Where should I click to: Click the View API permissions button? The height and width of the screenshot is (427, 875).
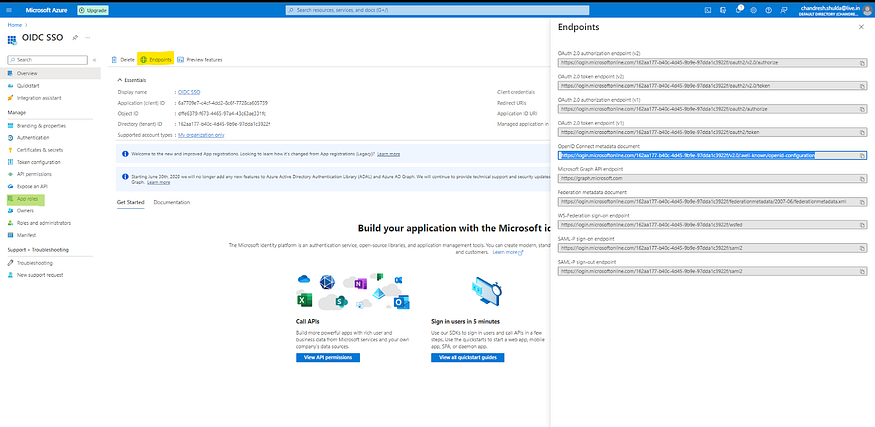point(328,357)
